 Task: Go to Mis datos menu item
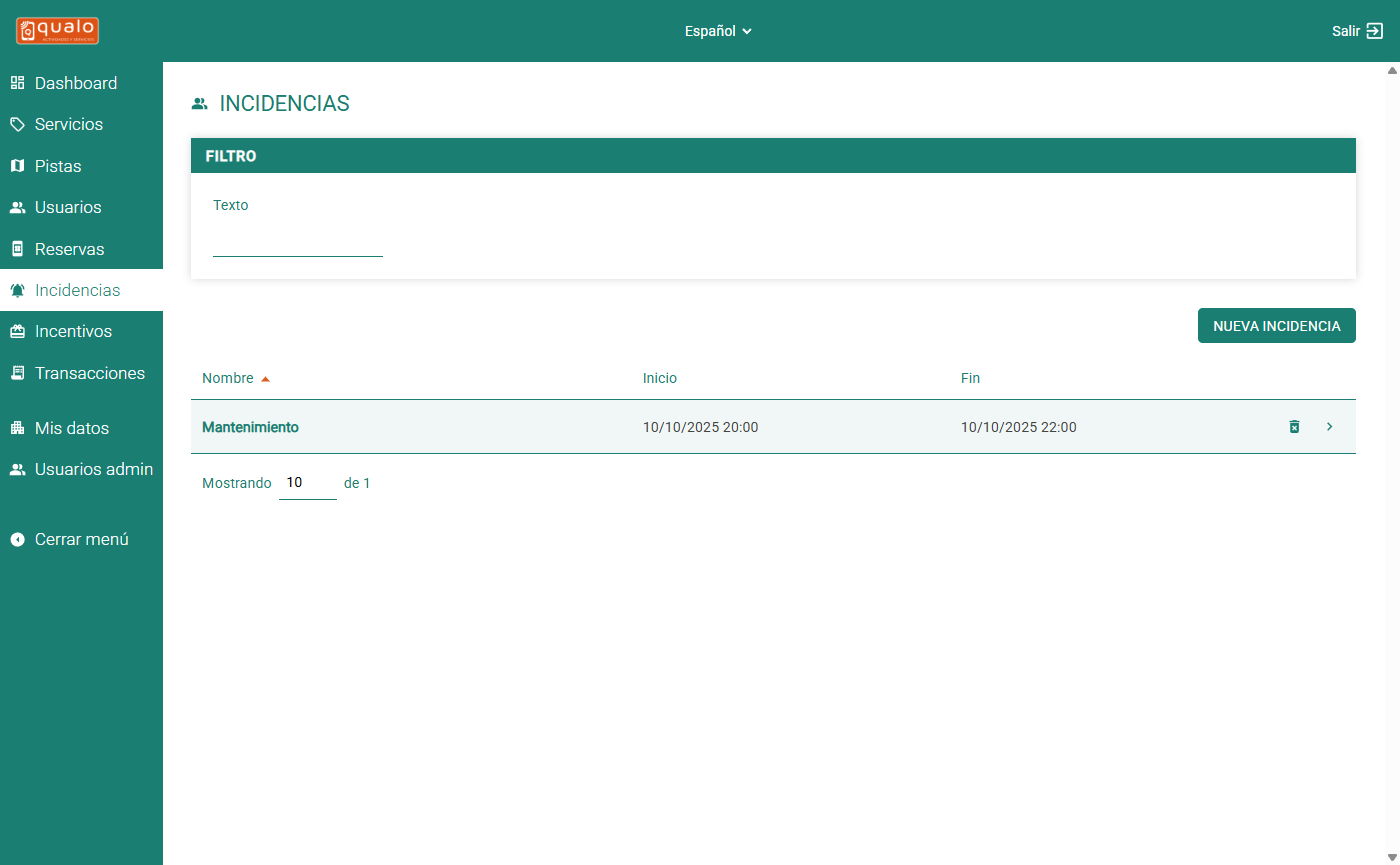point(71,428)
